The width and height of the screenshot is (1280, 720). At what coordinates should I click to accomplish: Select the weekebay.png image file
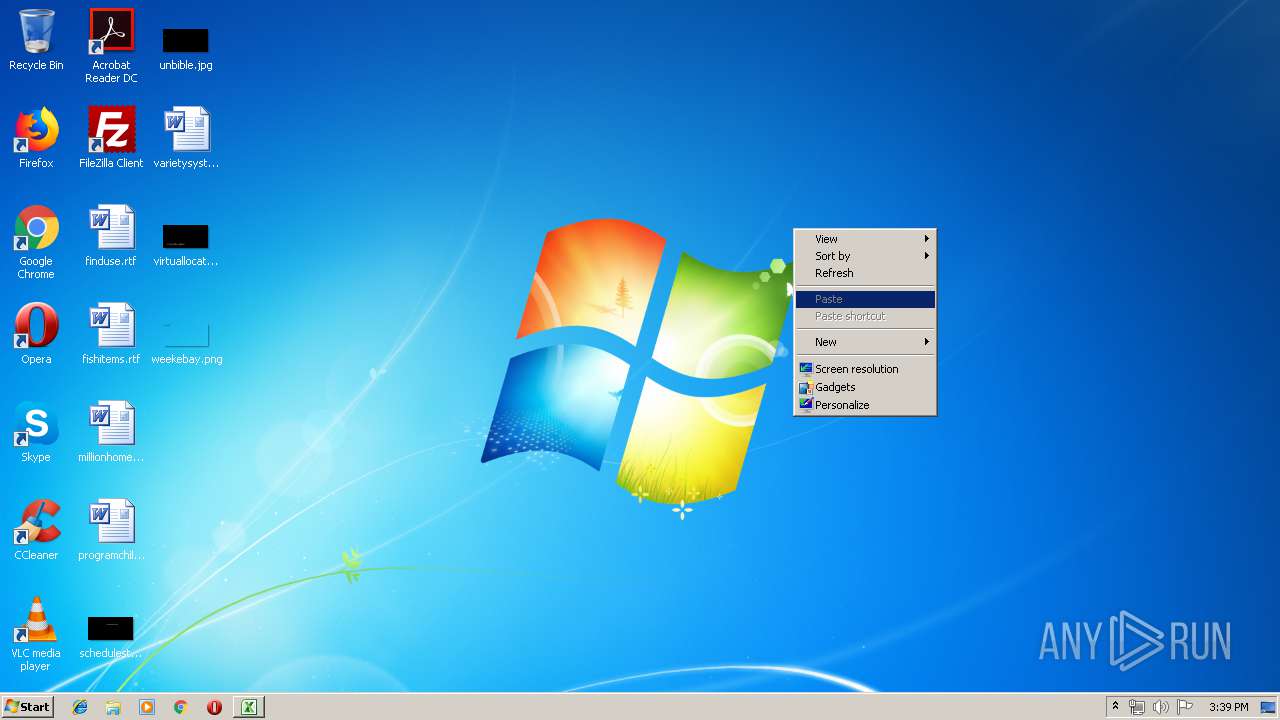pyautogui.click(x=186, y=342)
